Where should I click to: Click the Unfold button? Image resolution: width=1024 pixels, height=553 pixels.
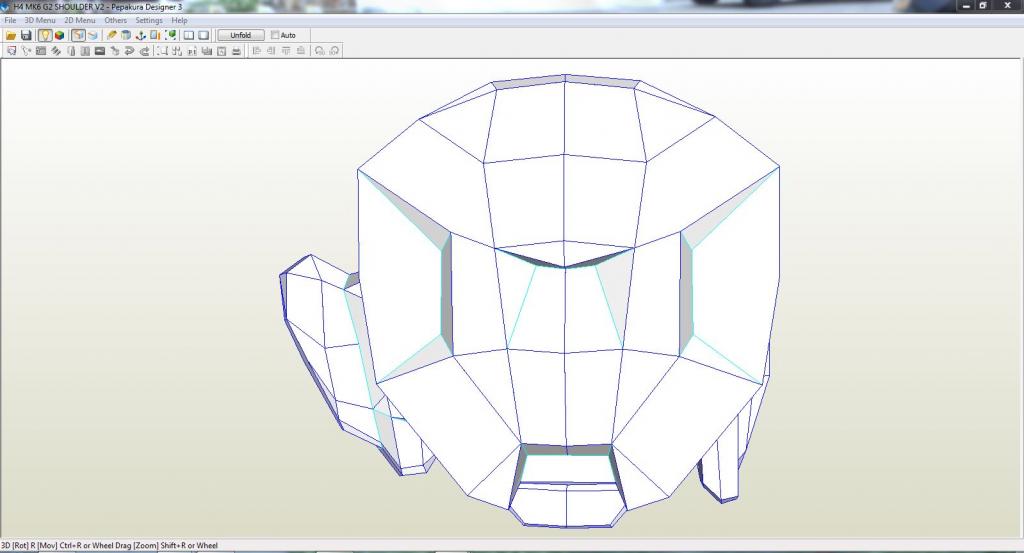240,35
